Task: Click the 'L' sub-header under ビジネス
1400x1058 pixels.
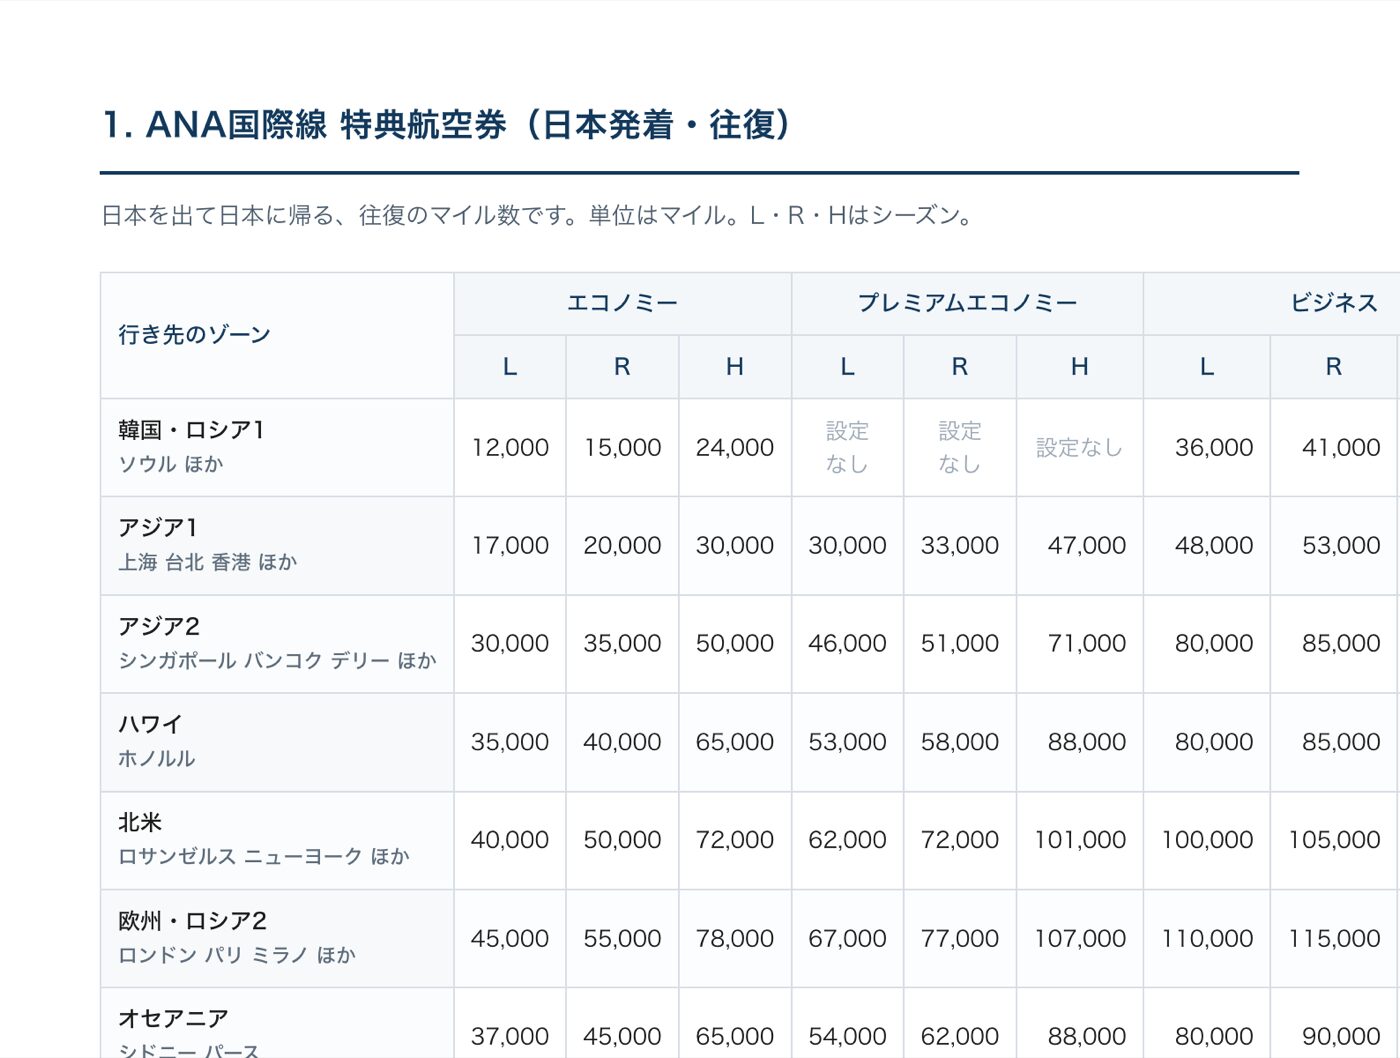Action: [x=1207, y=367]
